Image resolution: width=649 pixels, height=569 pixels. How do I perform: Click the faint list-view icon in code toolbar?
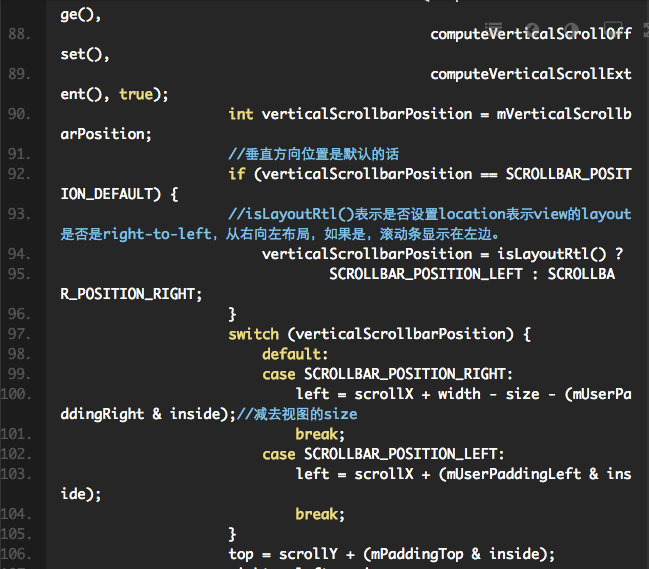(493, 29)
